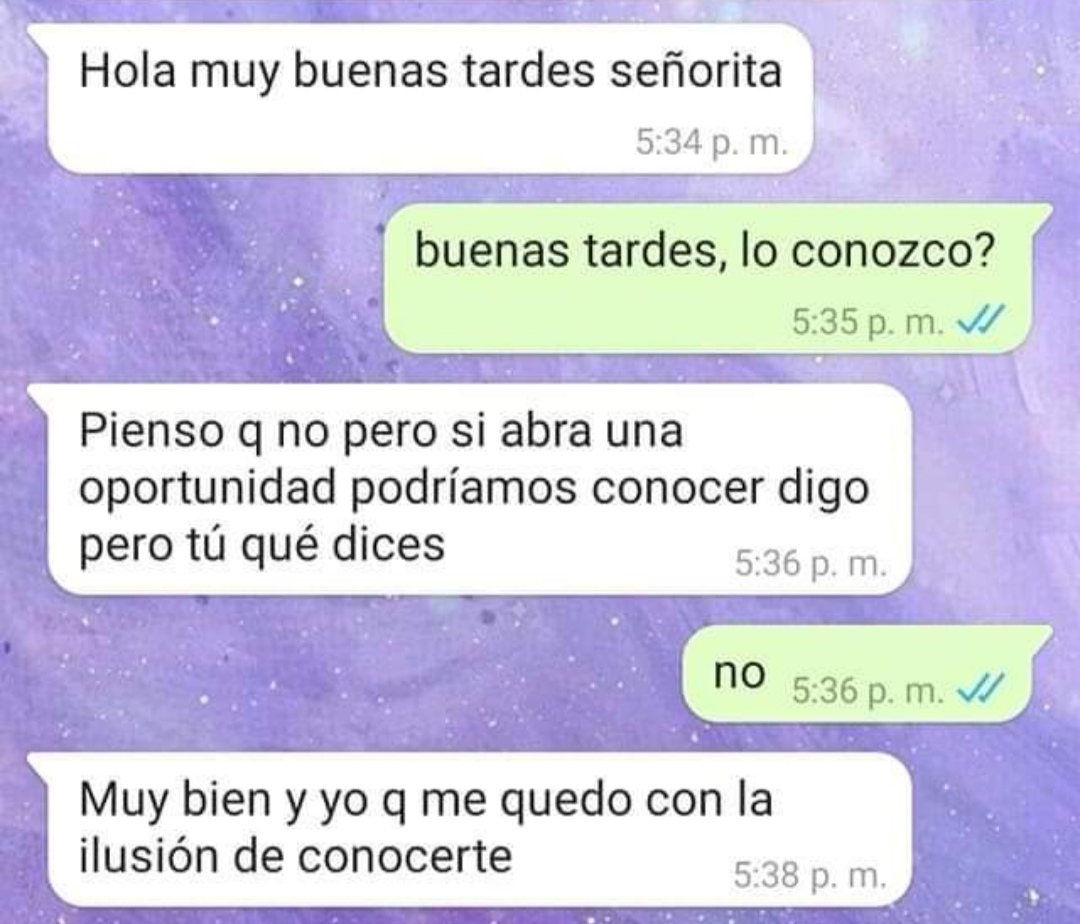This screenshot has width=1080, height=924.
Task: Click the 5:36 p. m. timestamp beside 'no'
Action: point(867,691)
